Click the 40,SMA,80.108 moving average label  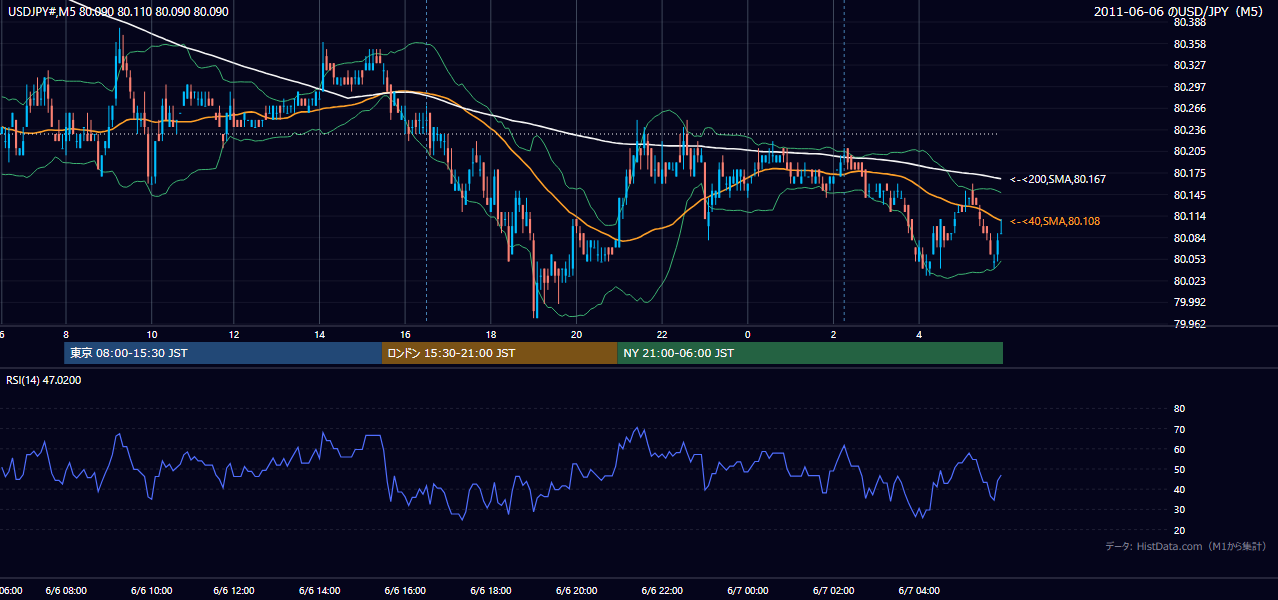coord(1055,221)
